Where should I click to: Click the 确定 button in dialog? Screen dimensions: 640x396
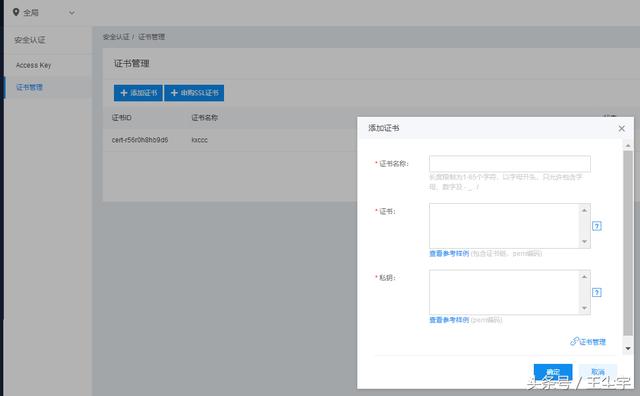[553, 372]
